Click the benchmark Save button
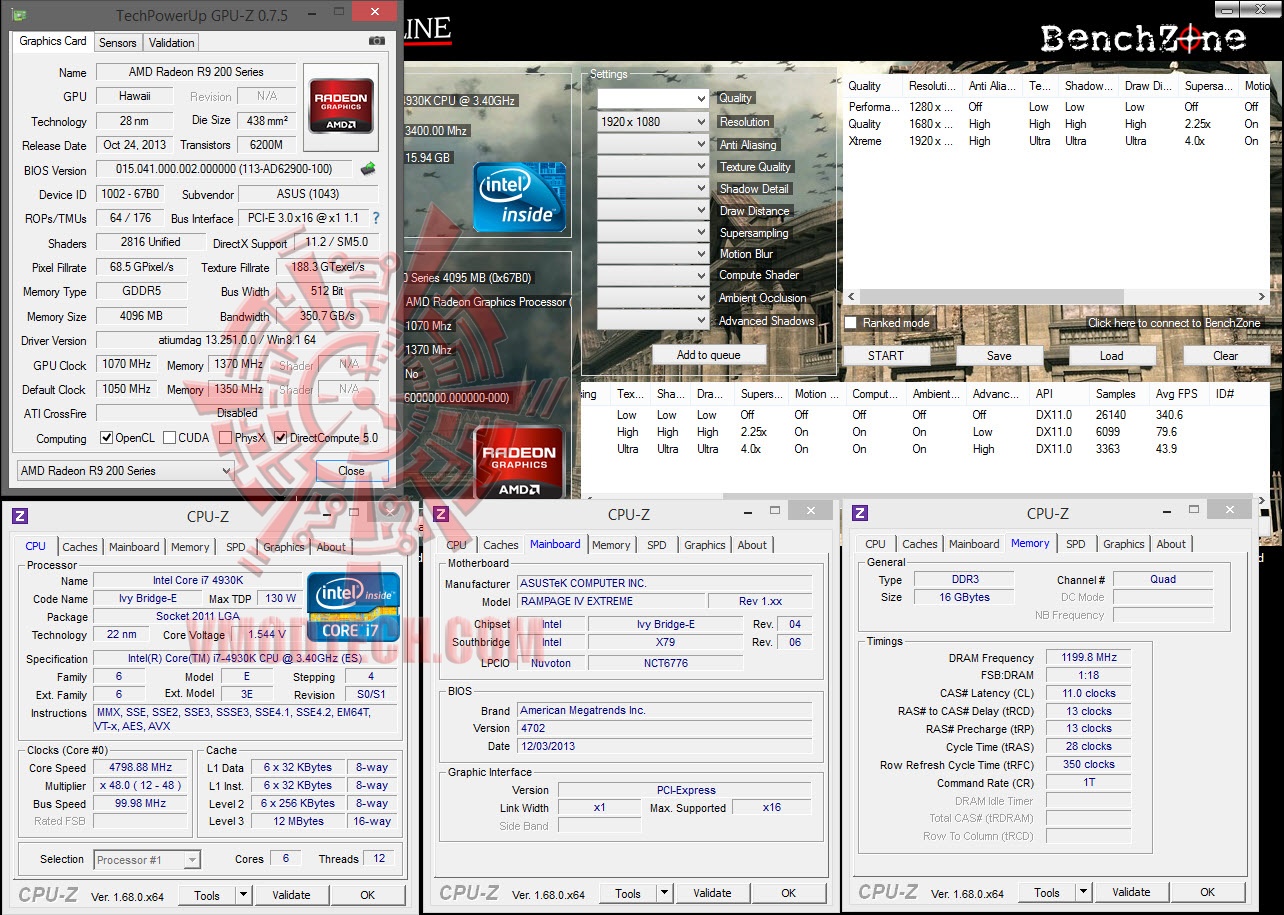 pyautogui.click(x=999, y=355)
